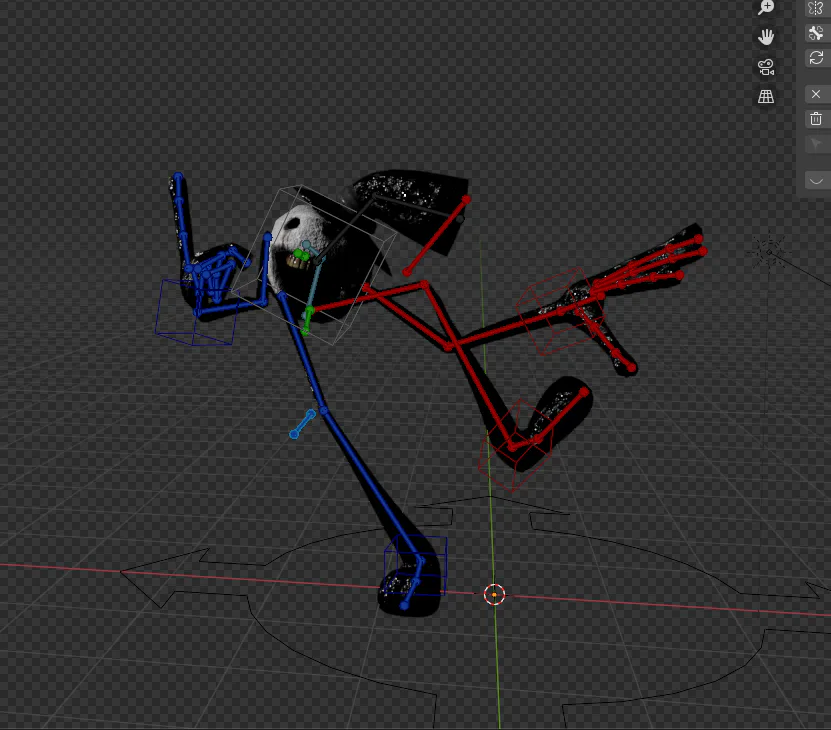Click the zoom magnifier viewport icon
The height and width of the screenshot is (730, 831).
[766, 7]
